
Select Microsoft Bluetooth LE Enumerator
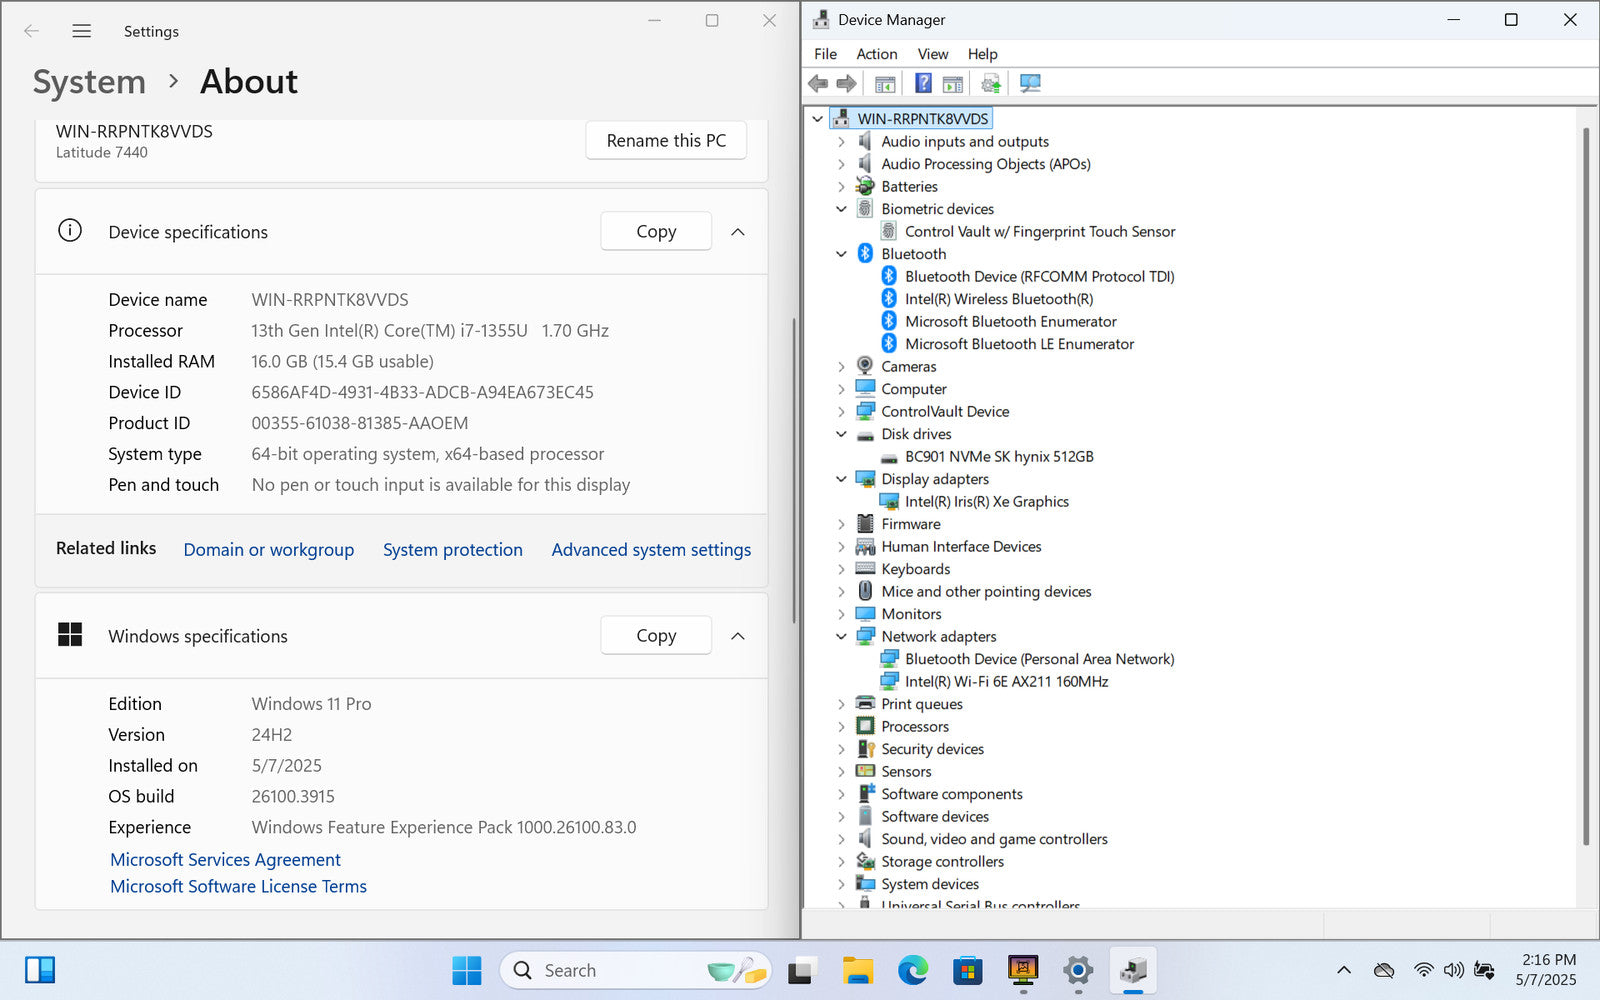(x=1019, y=344)
